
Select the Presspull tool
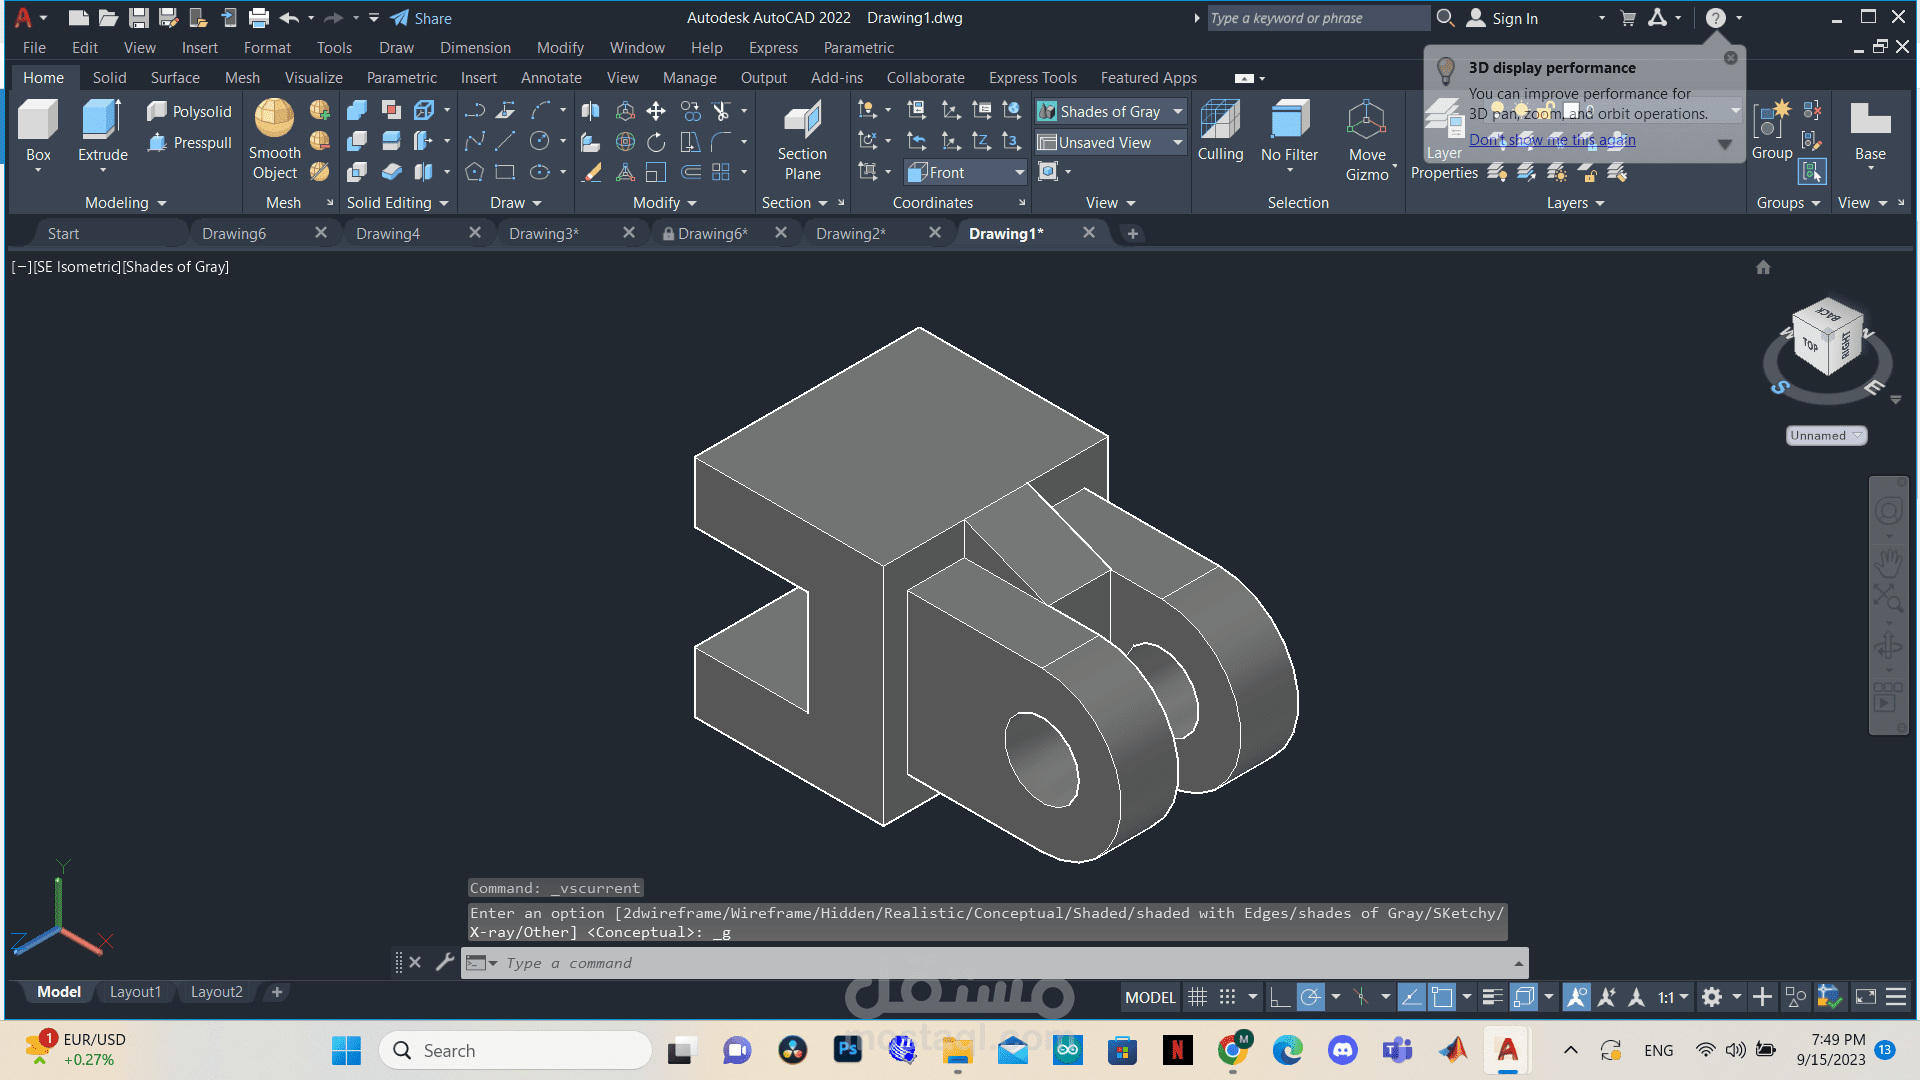(x=190, y=143)
